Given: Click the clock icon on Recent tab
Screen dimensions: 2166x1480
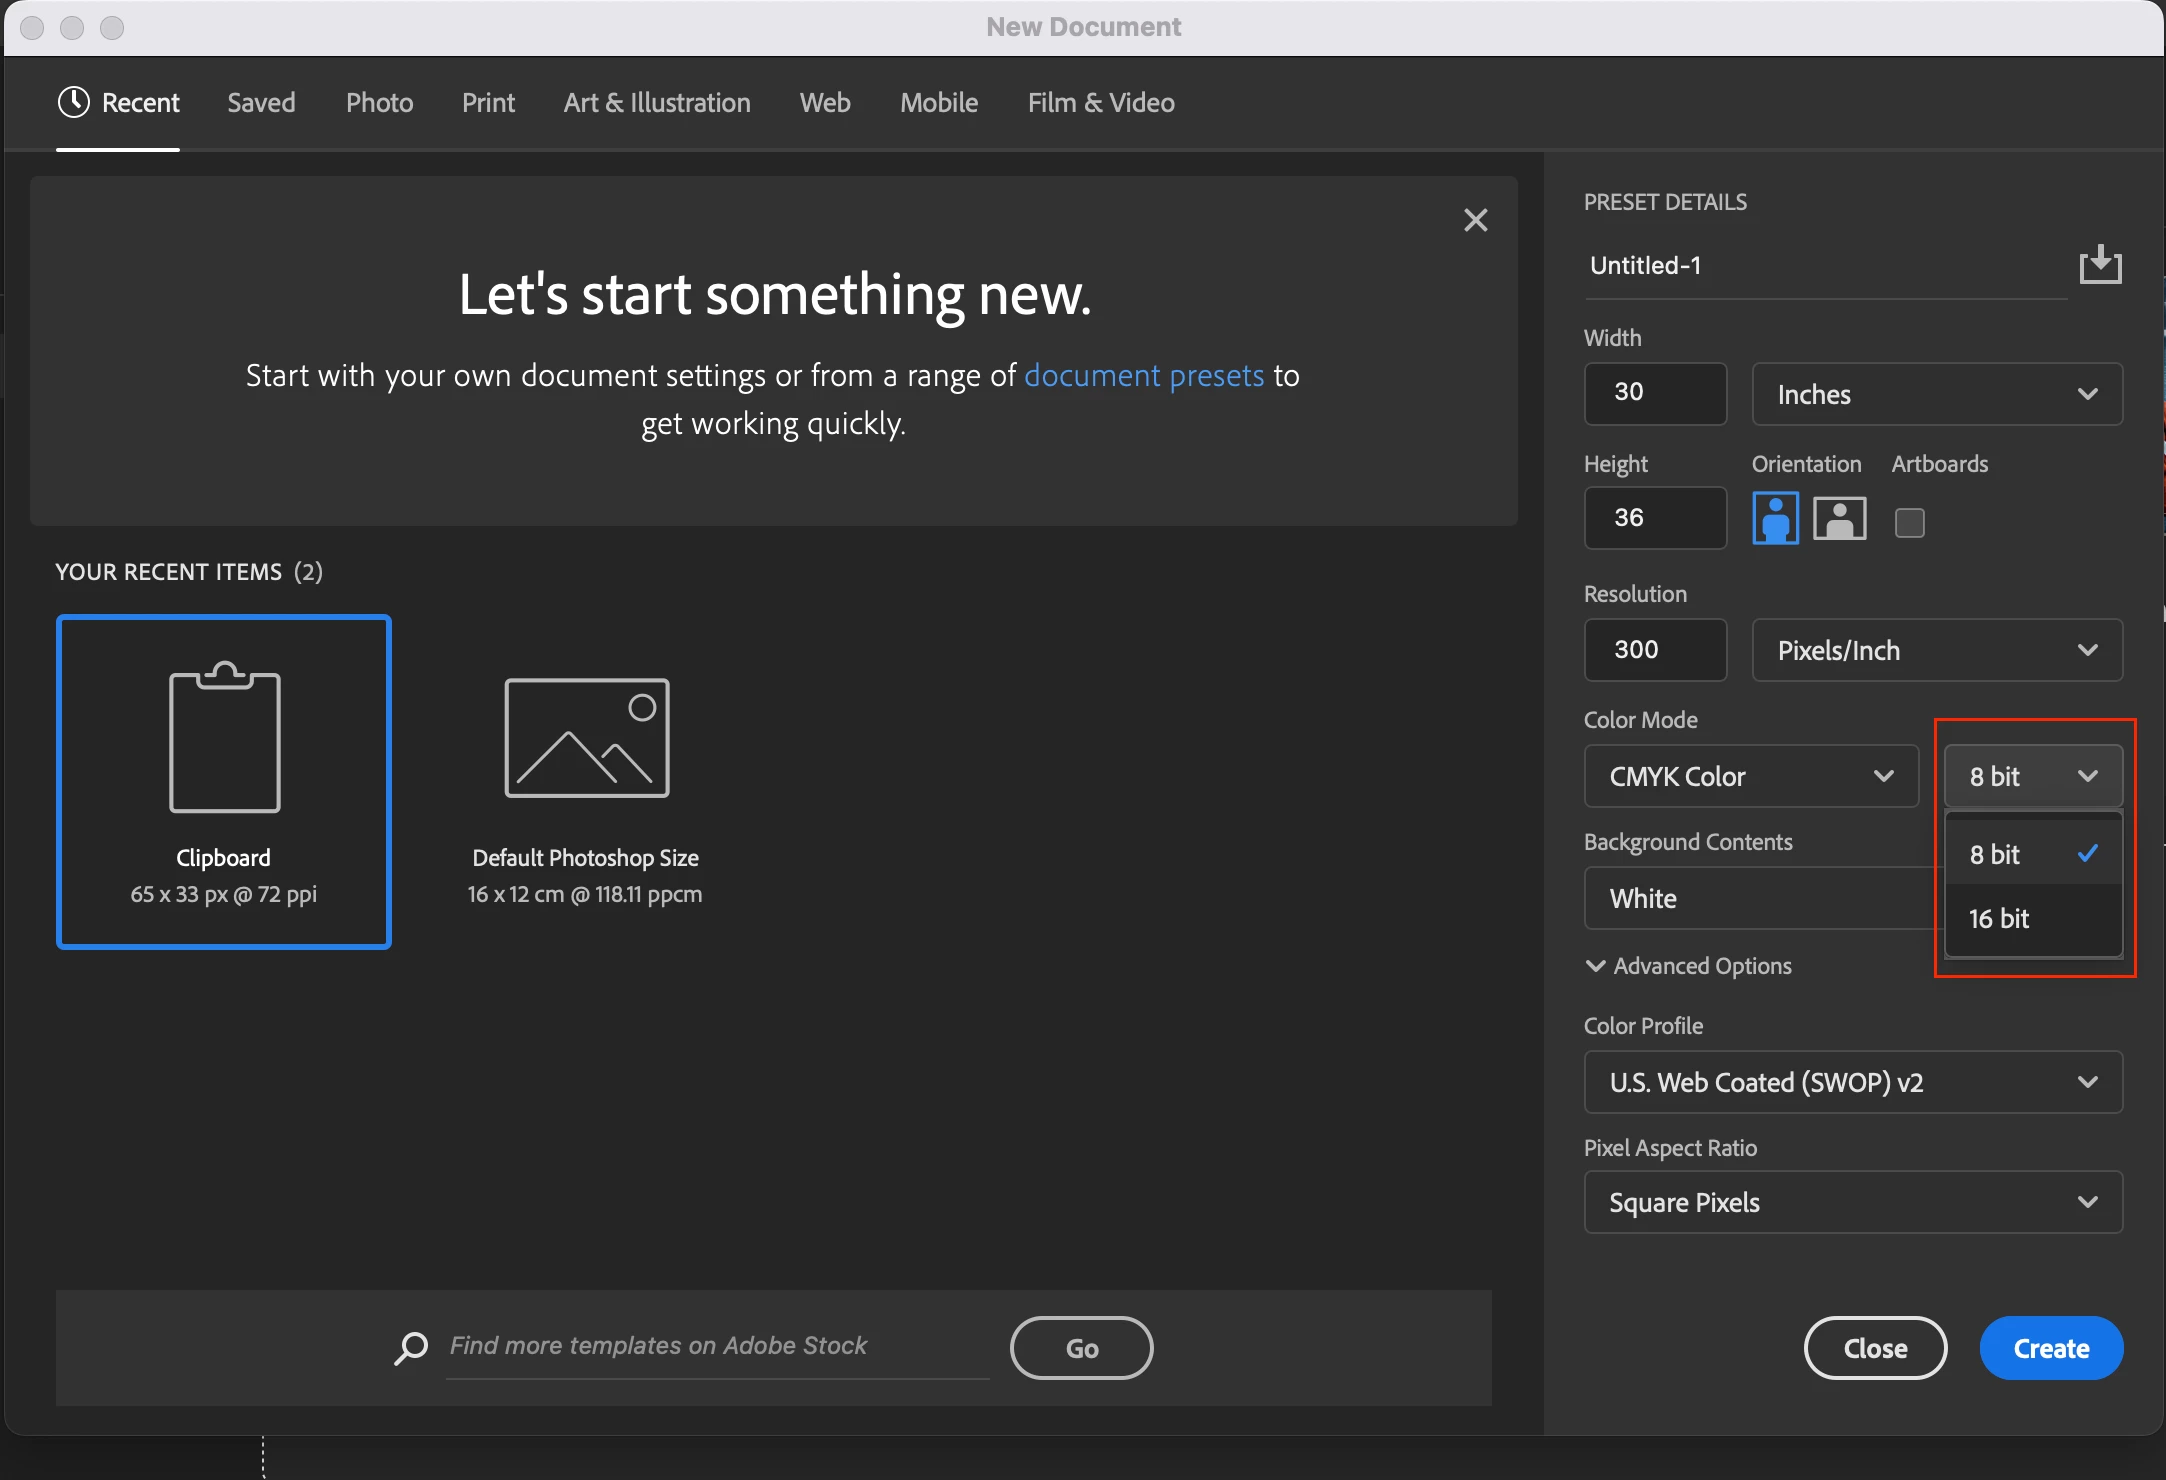Looking at the screenshot, I should (74, 102).
